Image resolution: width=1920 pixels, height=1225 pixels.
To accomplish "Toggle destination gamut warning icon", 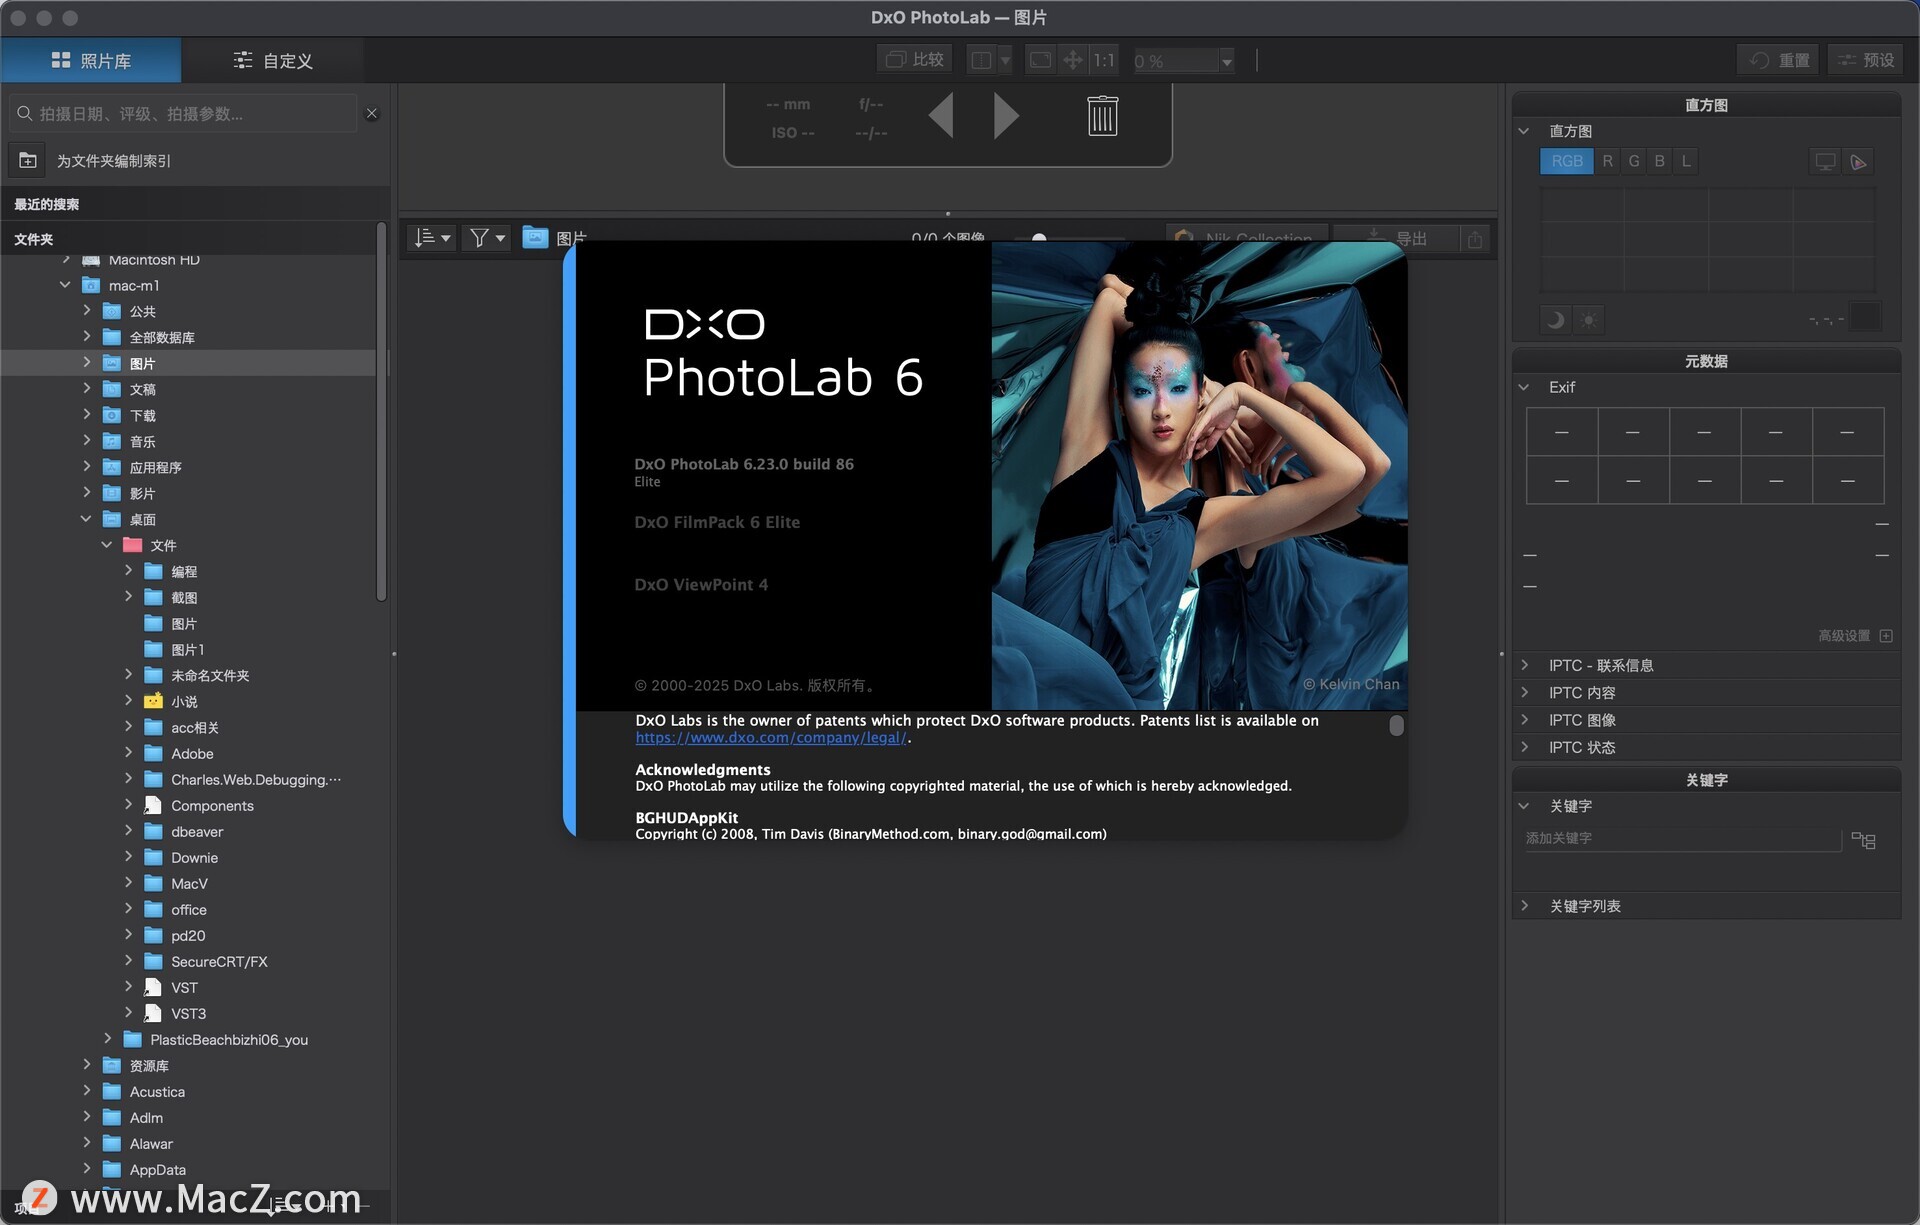I will (1858, 162).
